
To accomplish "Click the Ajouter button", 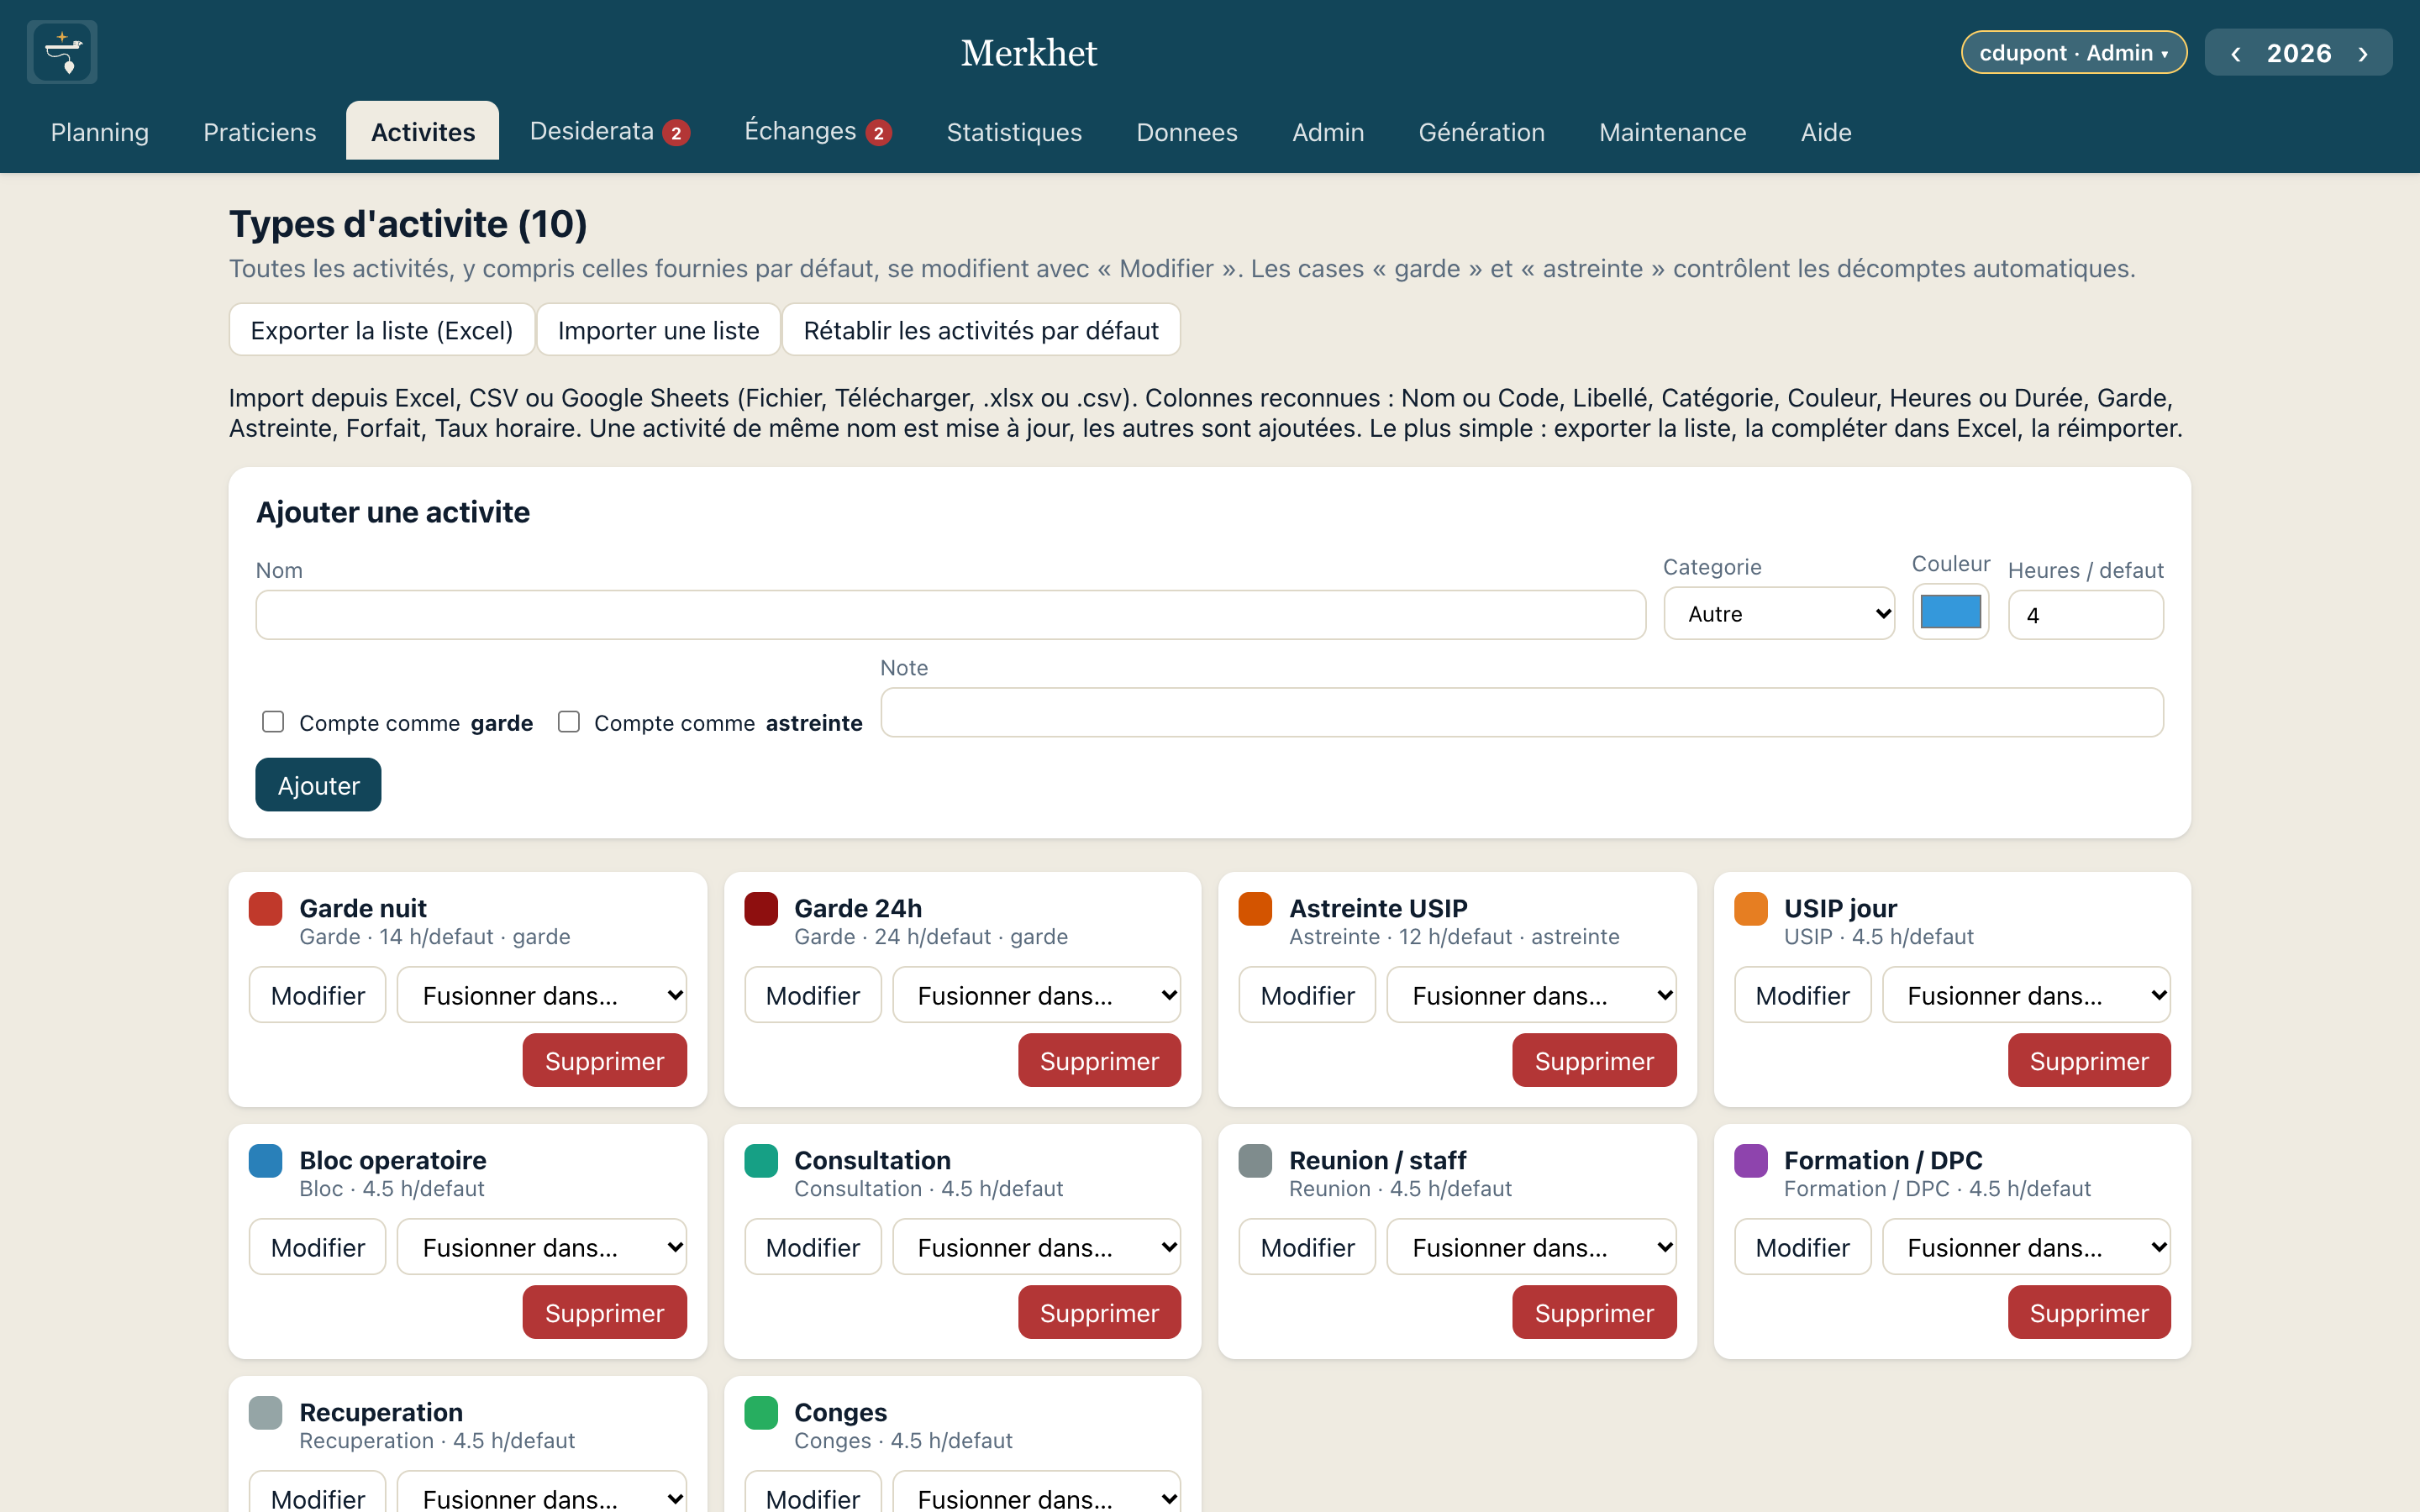I will (x=318, y=785).
